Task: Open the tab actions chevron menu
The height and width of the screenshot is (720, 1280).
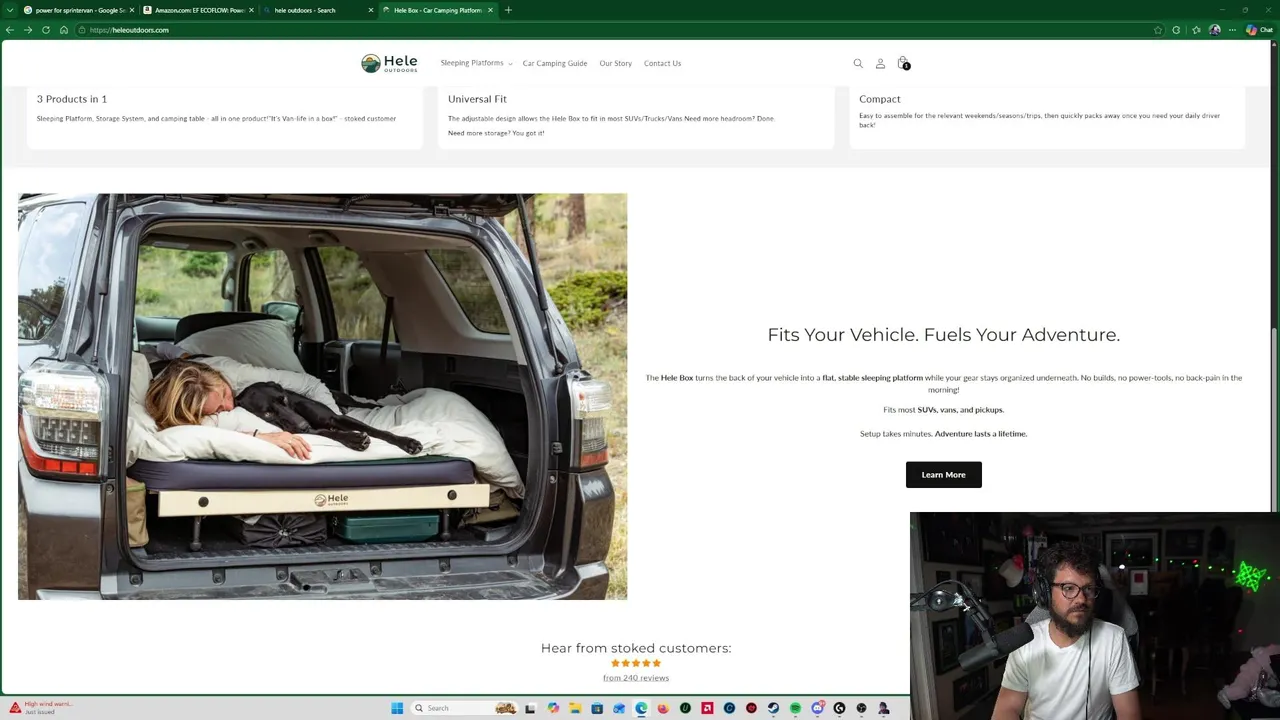Action: (9, 10)
